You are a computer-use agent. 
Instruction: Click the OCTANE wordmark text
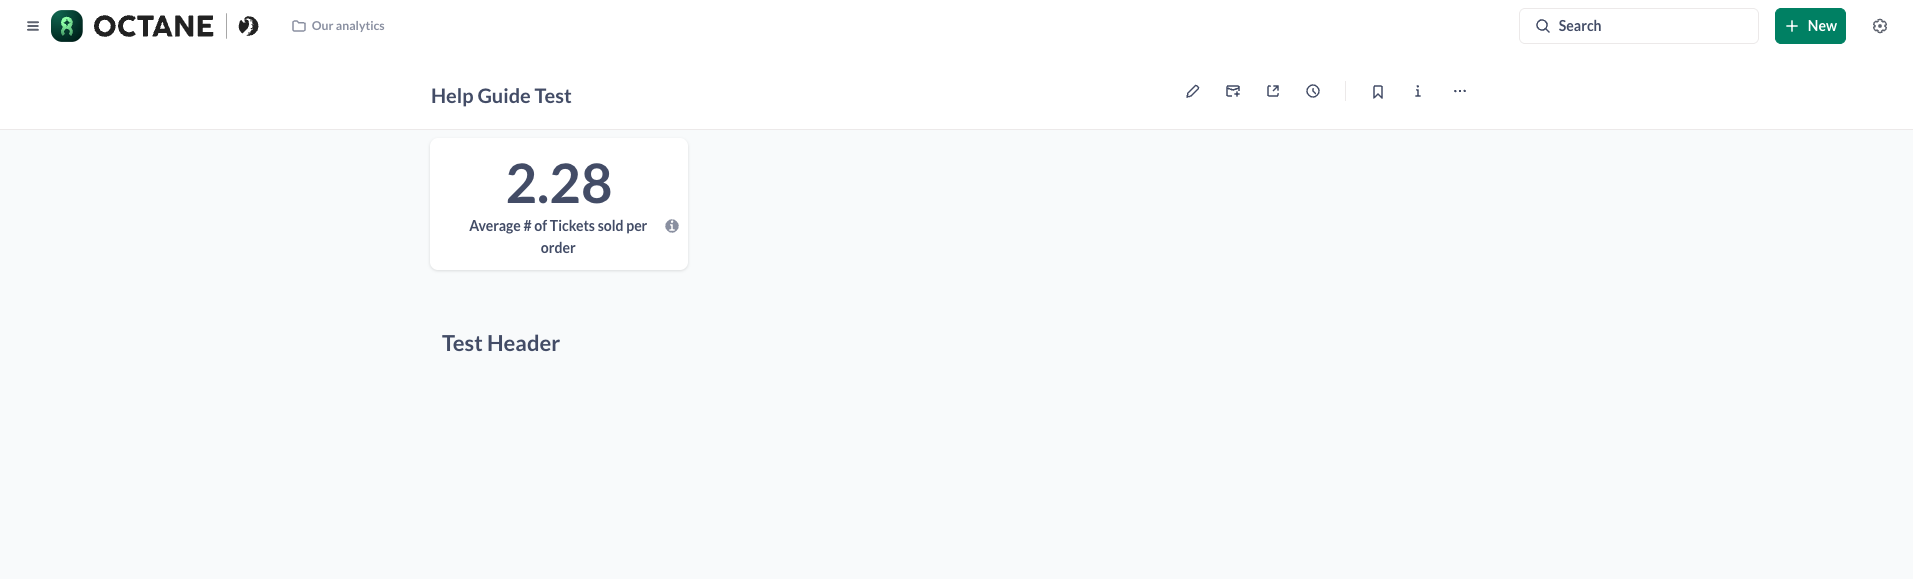(x=153, y=26)
